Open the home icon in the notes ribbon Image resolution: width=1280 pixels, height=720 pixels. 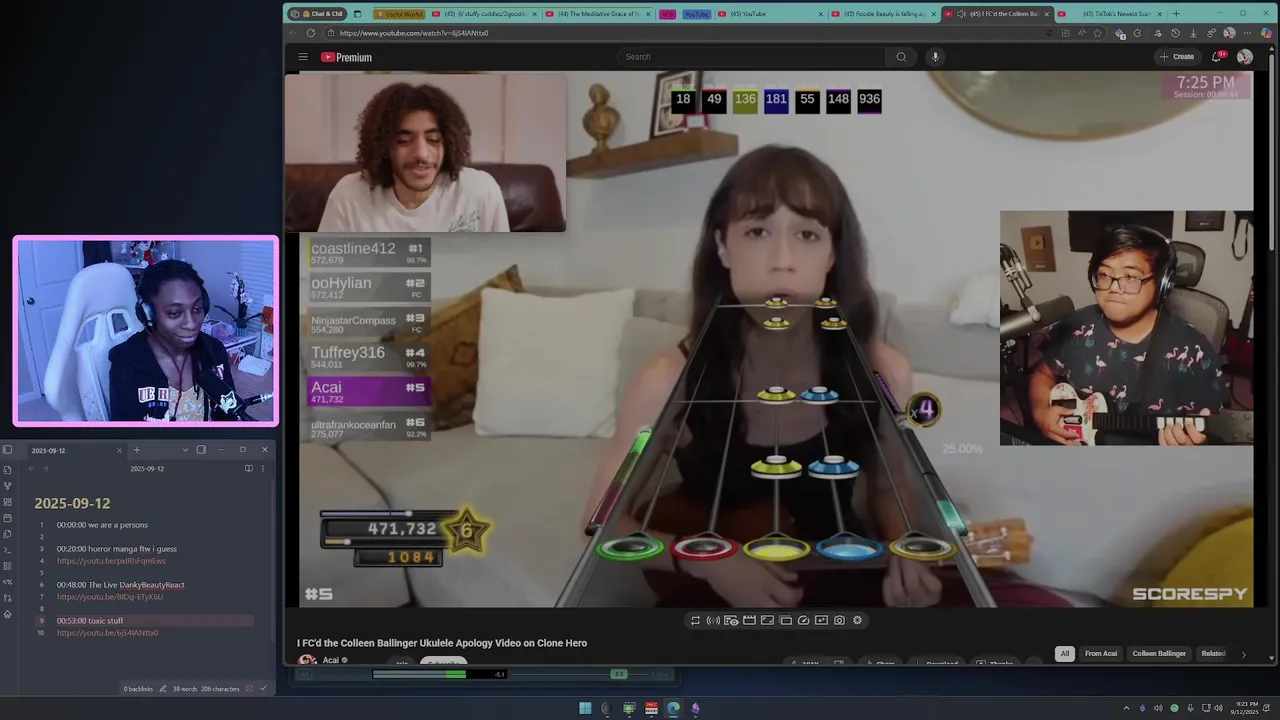point(7,614)
